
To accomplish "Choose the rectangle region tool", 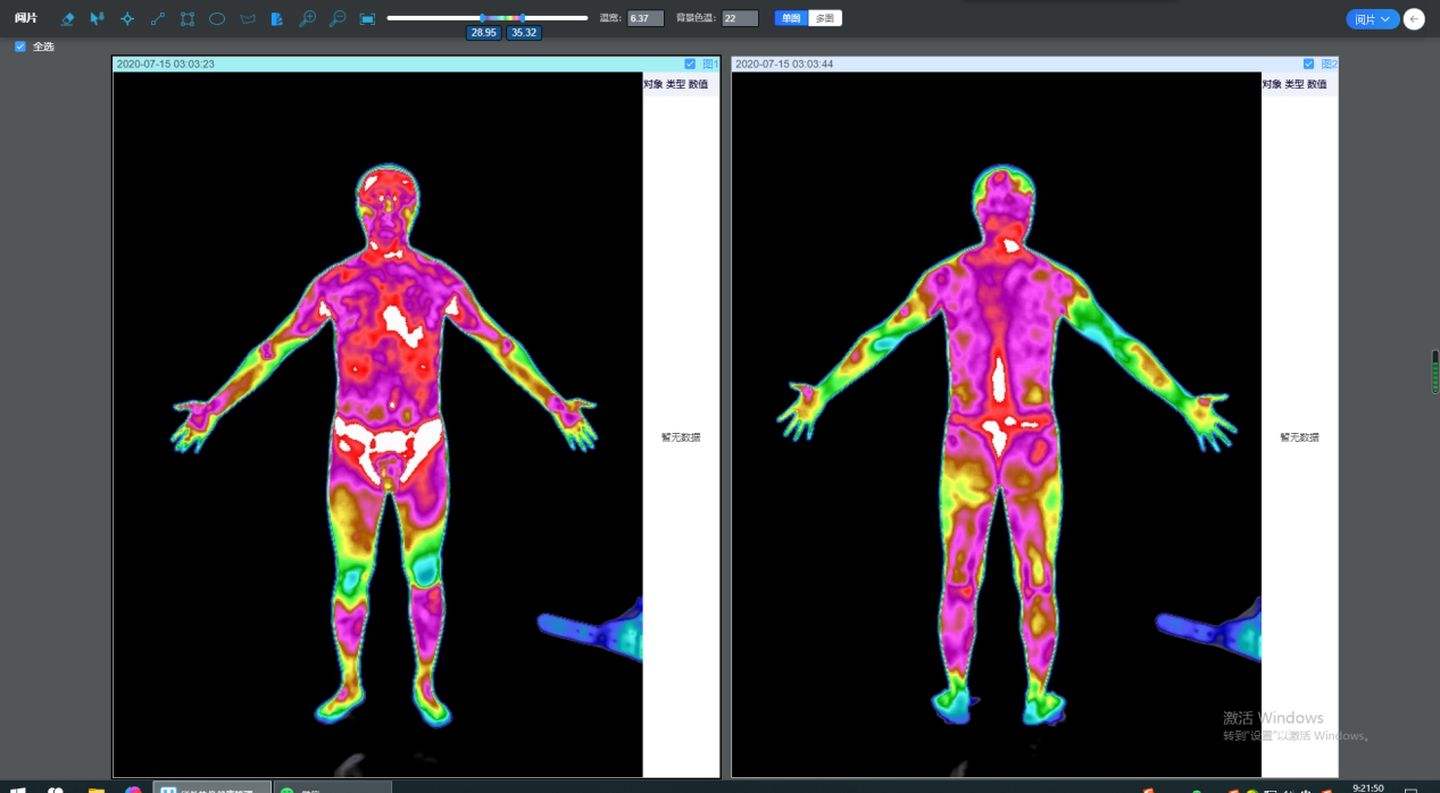I will pyautogui.click(x=187, y=19).
